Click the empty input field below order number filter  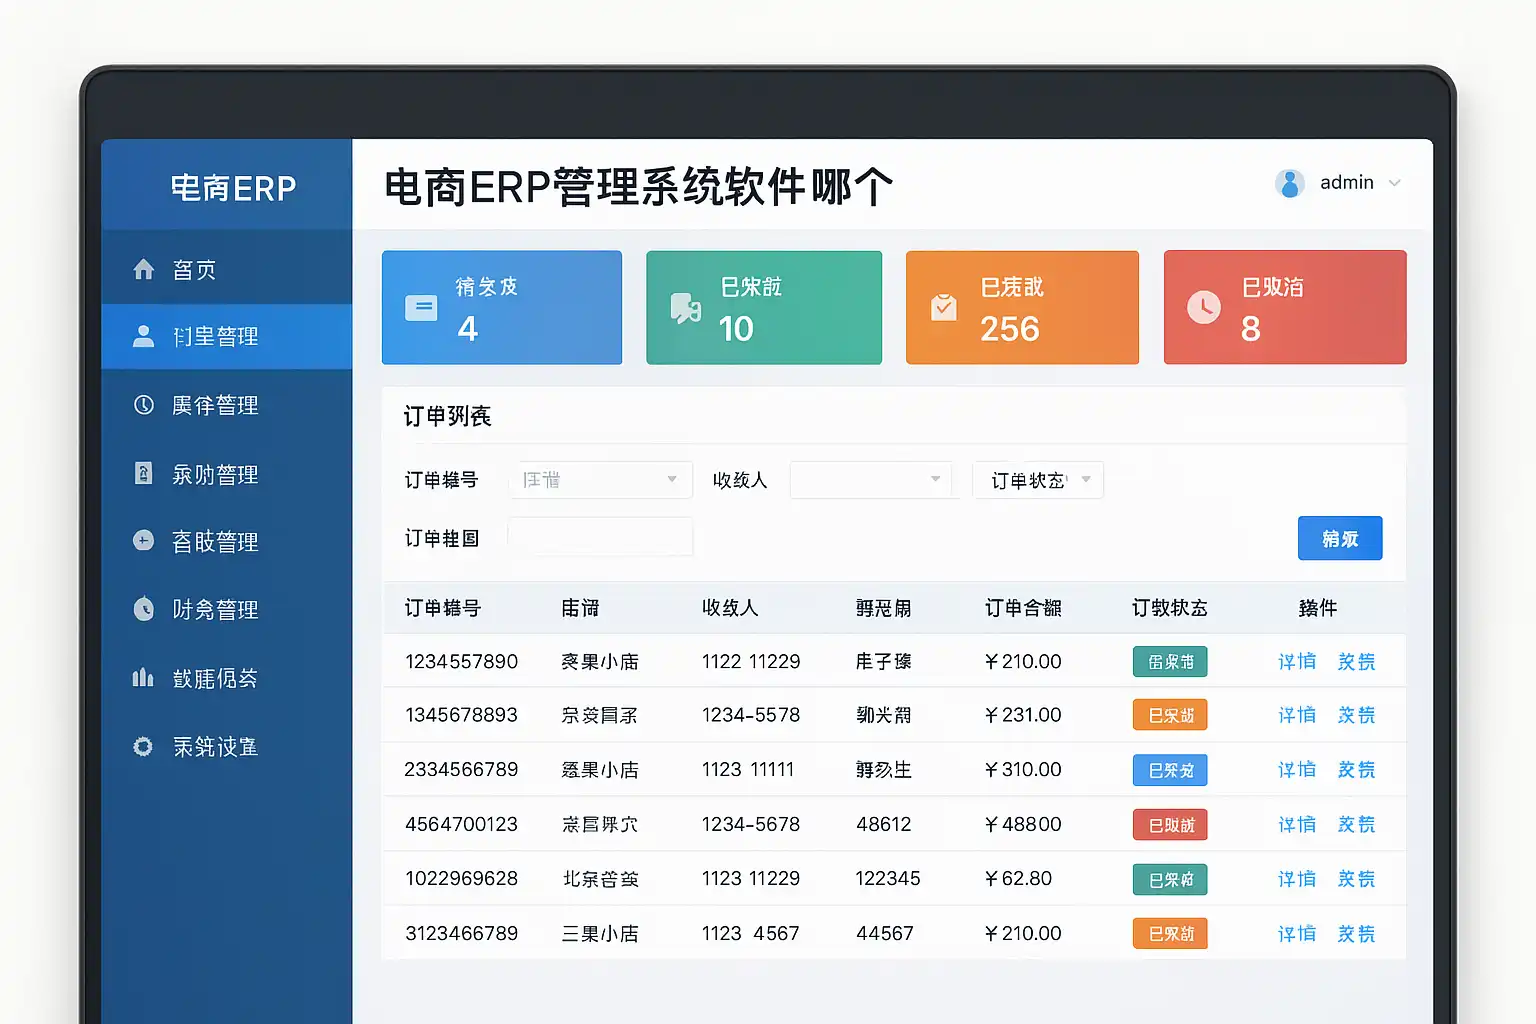pyautogui.click(x=600, y=538)
